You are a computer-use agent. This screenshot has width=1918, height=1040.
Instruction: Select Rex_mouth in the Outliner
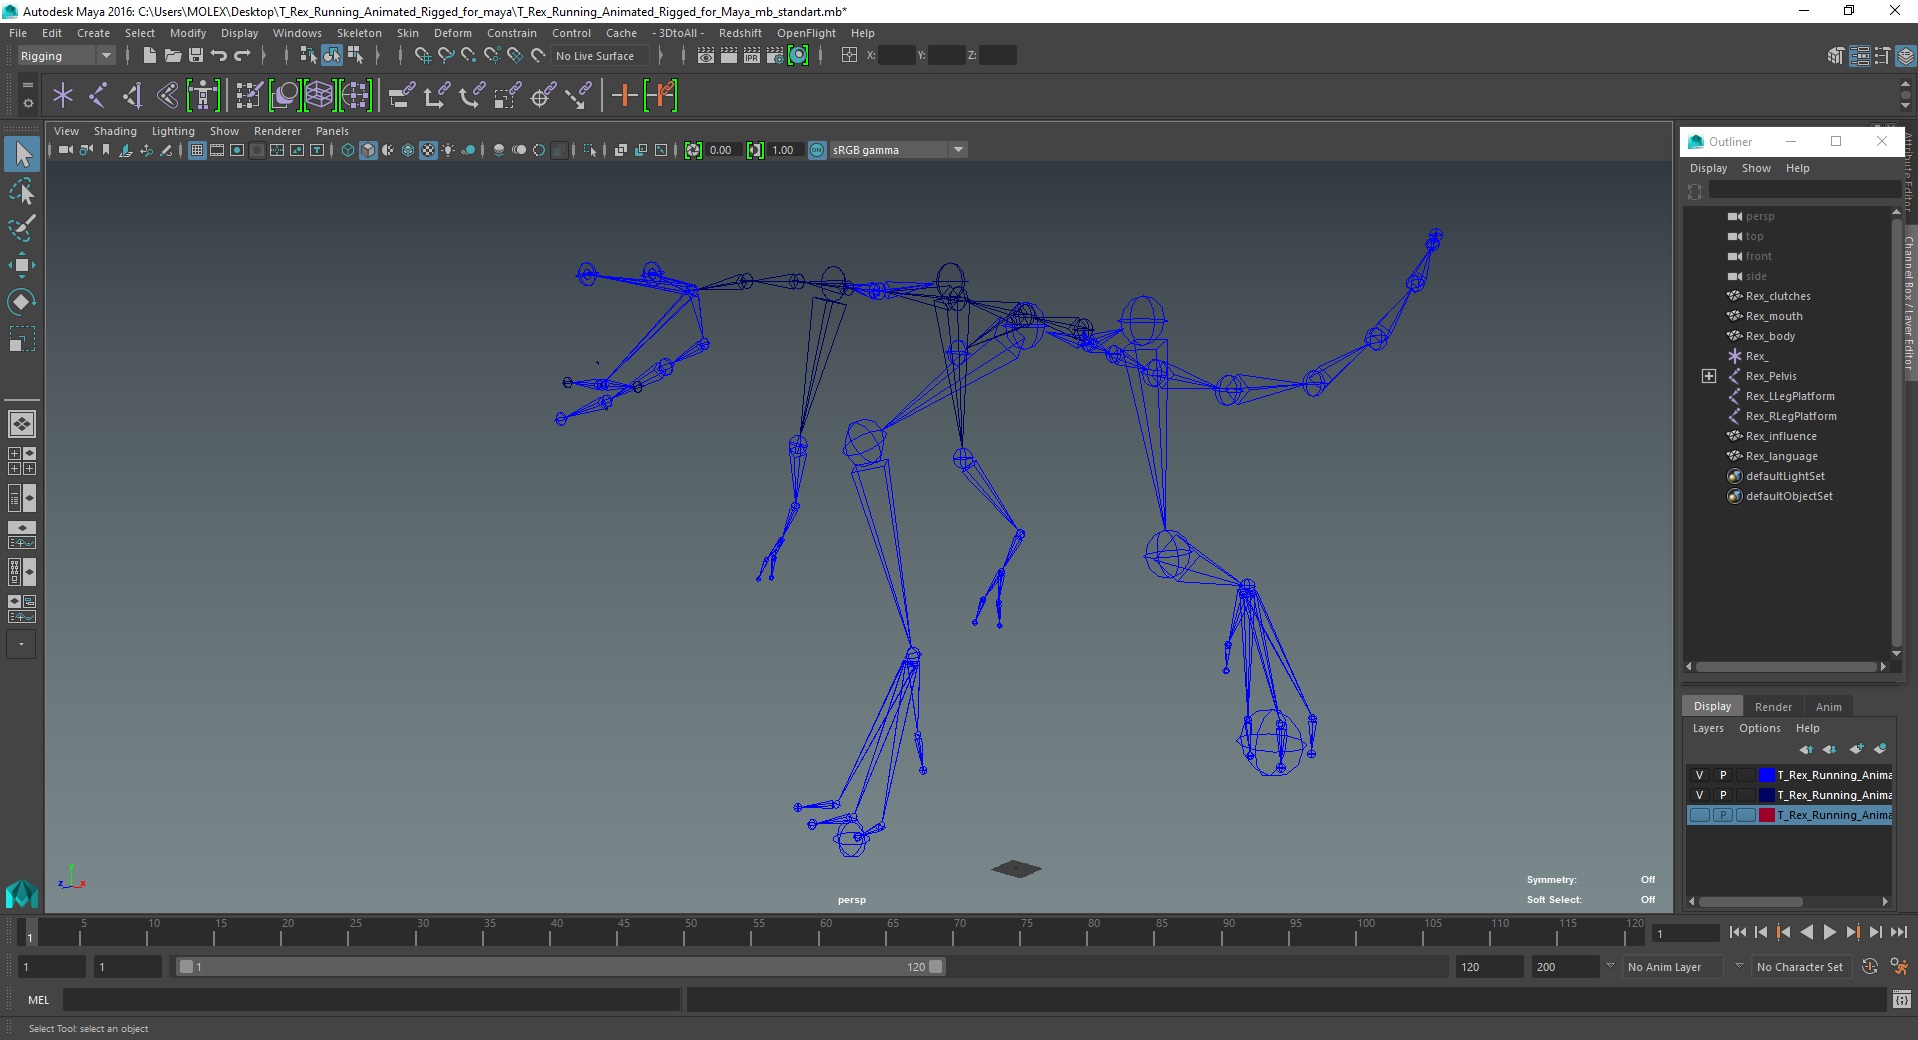tap(1774, 316)
